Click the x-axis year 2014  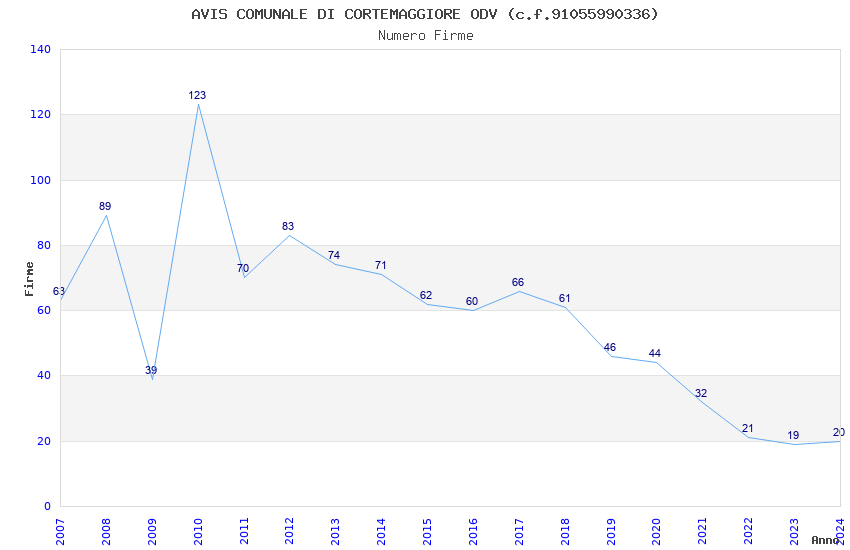click(381, 532)
